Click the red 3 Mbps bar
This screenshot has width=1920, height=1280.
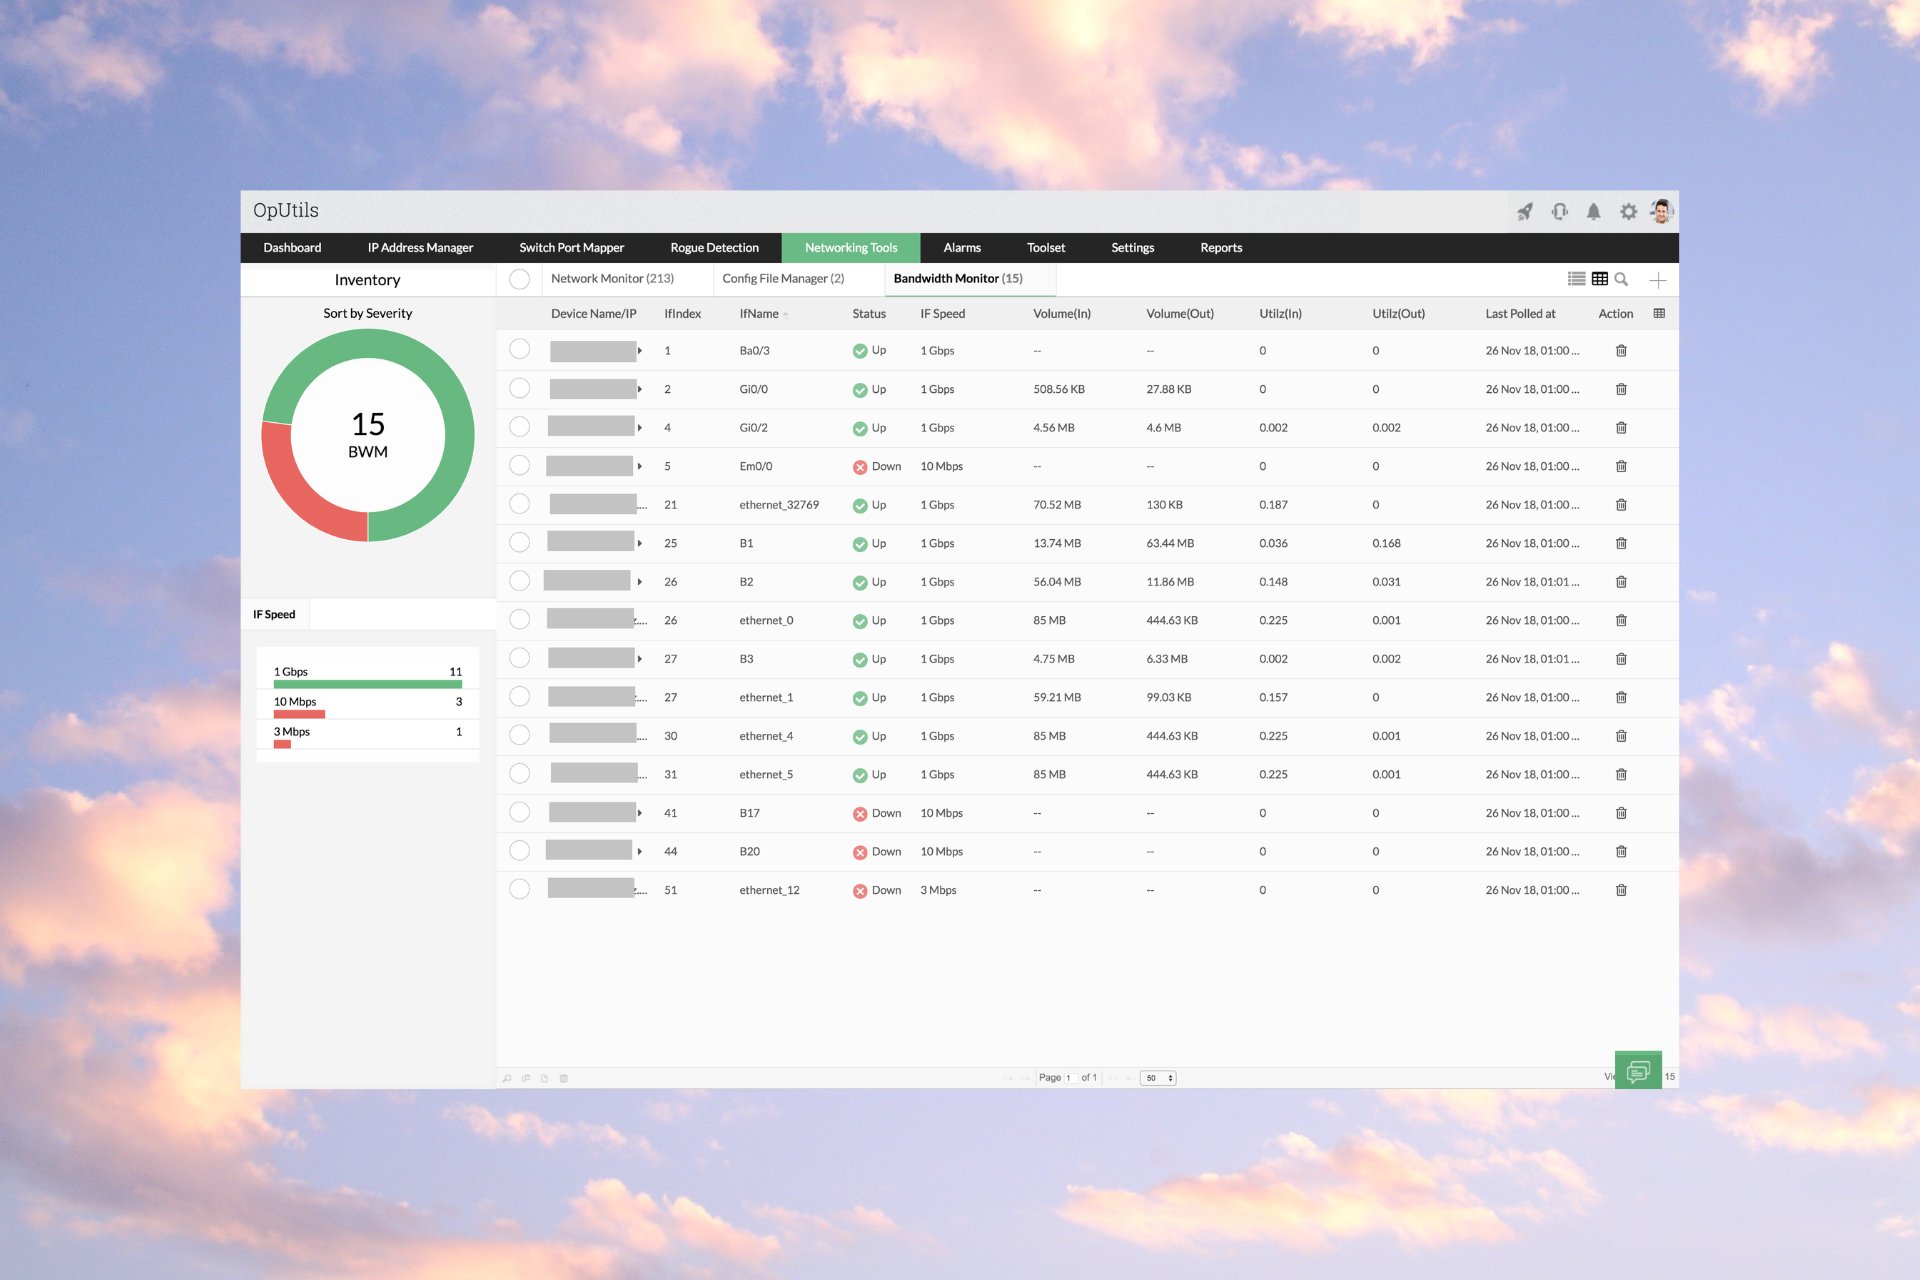pyautogui.click(x=282, y=744)
